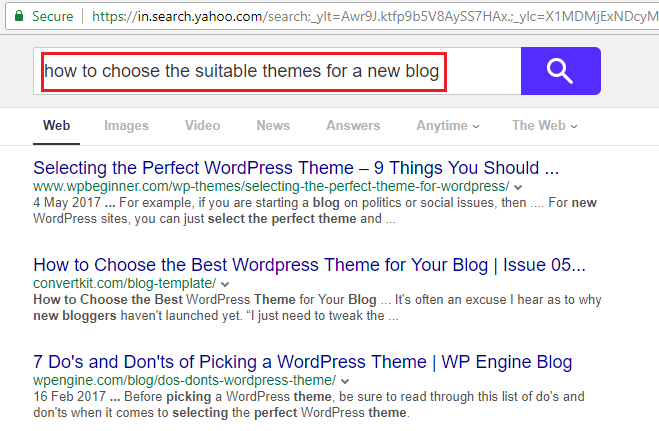Click inside the Yahoo search query field
659x431 pixels.
coord(277,71)
